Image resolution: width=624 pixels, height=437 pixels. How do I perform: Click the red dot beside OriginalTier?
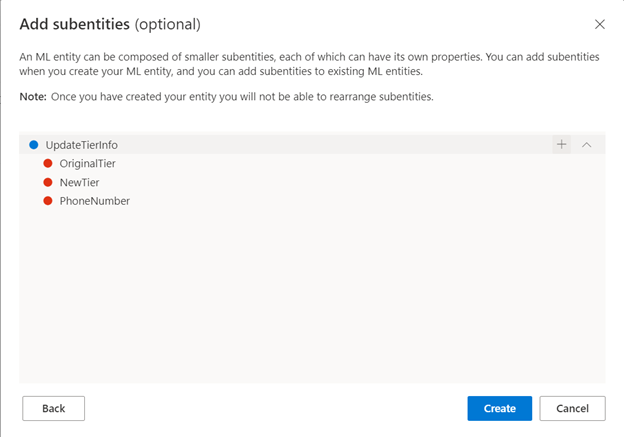[x=47, y=163]
